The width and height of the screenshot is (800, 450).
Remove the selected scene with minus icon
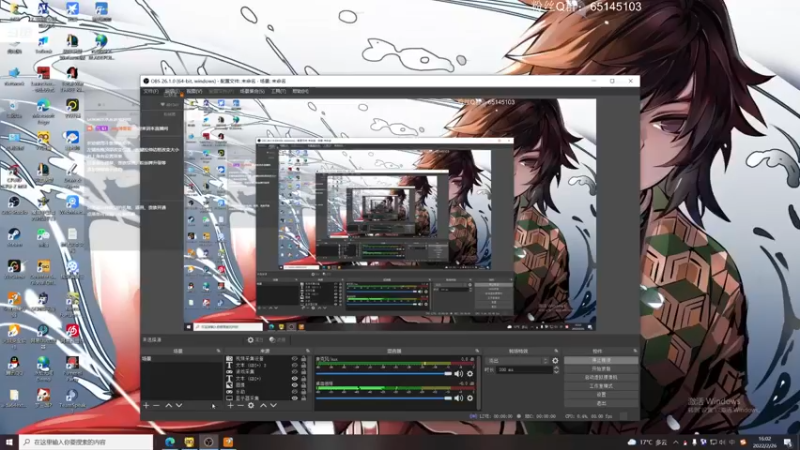(156, 405)
